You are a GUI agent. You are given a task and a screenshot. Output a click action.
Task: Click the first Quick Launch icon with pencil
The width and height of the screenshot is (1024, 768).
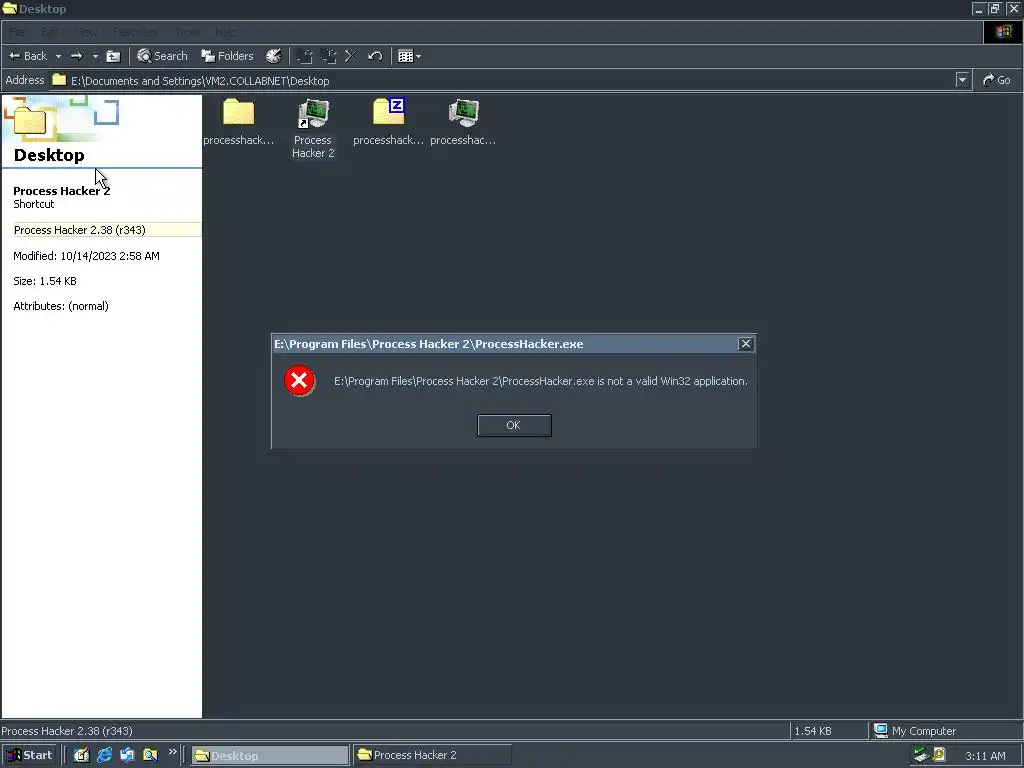pyautogui.click(x=81, y=755)
